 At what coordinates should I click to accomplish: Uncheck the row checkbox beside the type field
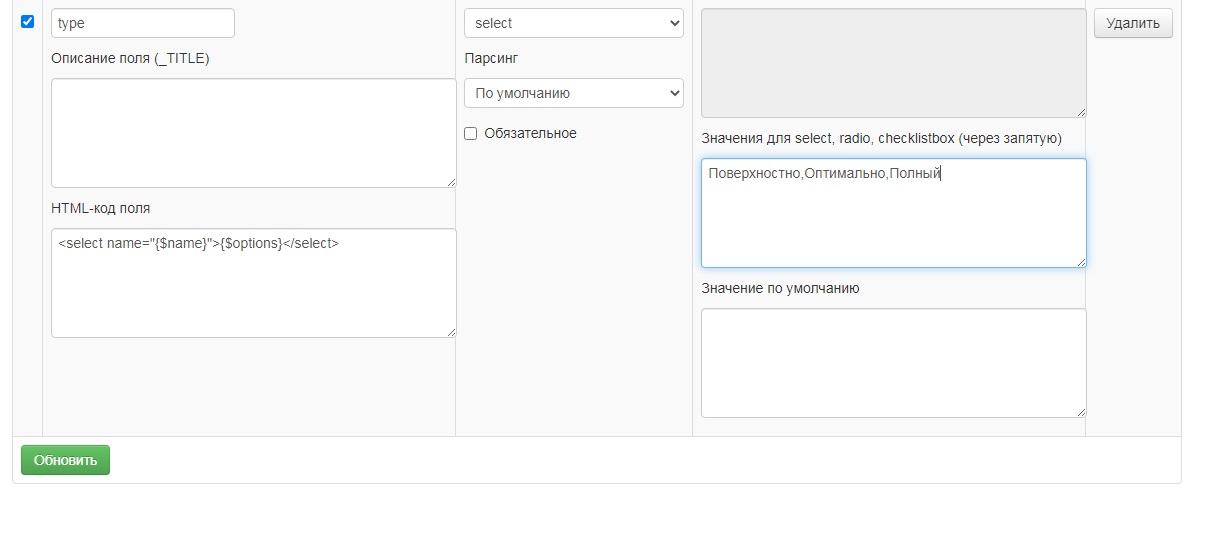(27, 21)
